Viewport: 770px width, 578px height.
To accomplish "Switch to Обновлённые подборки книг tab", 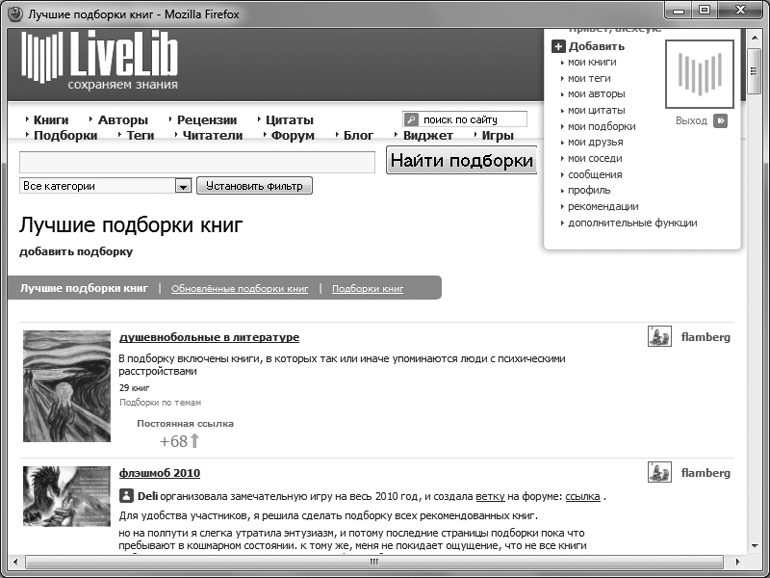I will [239, 288].
